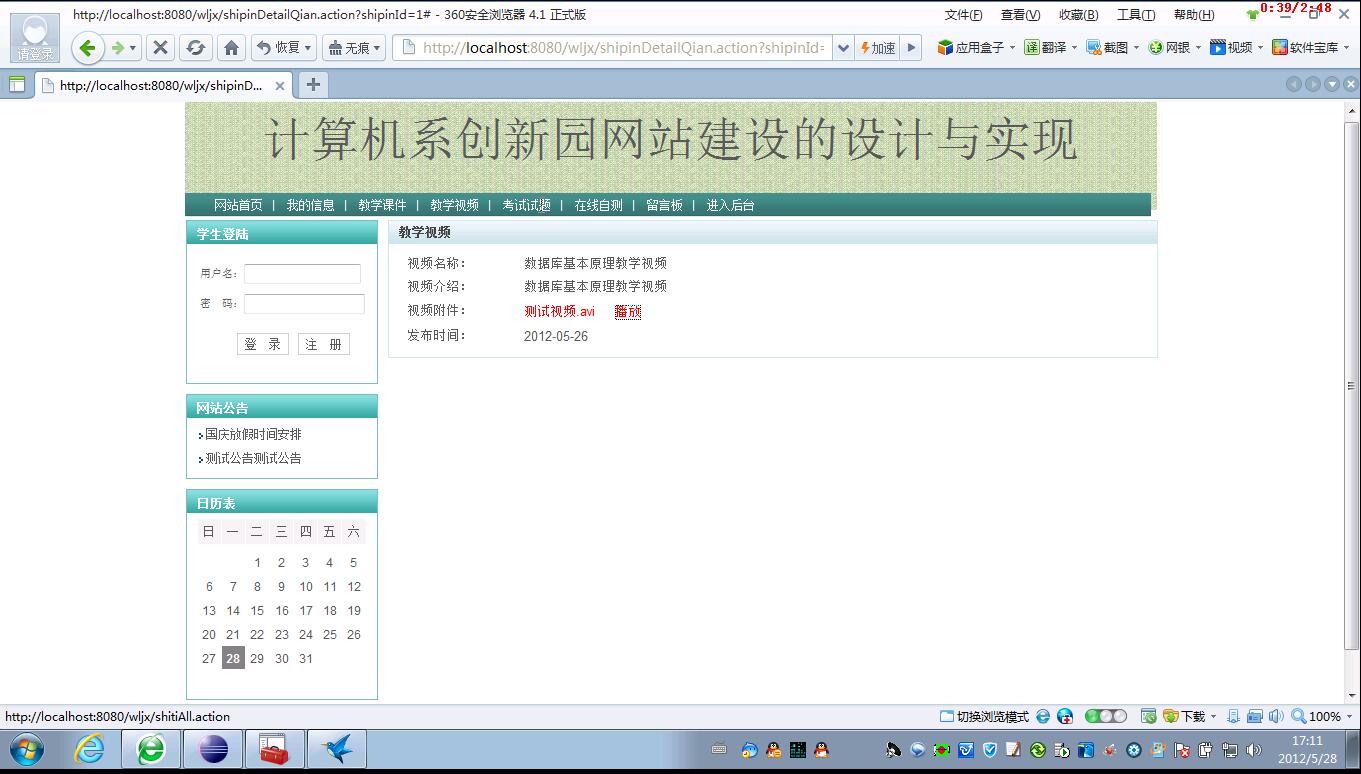The width and height of the screenshot is (1361, 774).
Task: Open 在线自测 nav link
Action: point(598,205)
